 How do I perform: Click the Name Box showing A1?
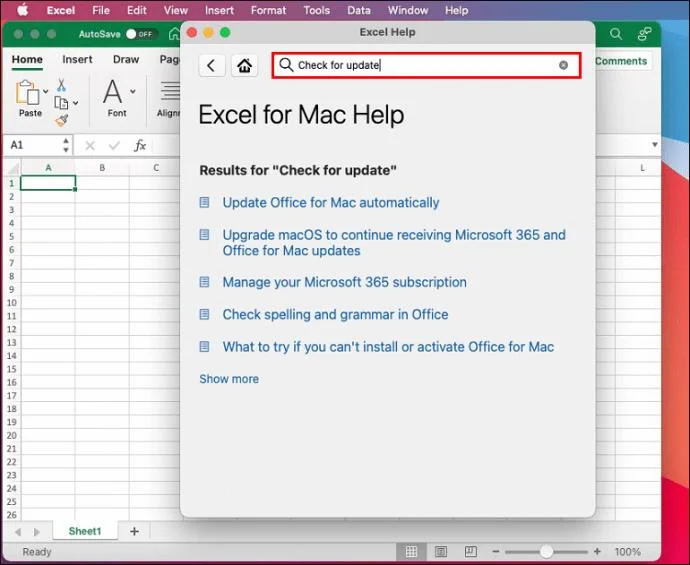(x=32, y=145)
